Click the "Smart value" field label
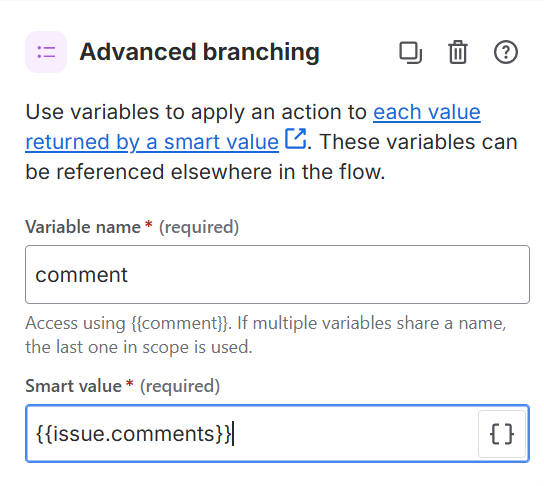Viewport: 544px width, 486px height. [x=73, y=386]
